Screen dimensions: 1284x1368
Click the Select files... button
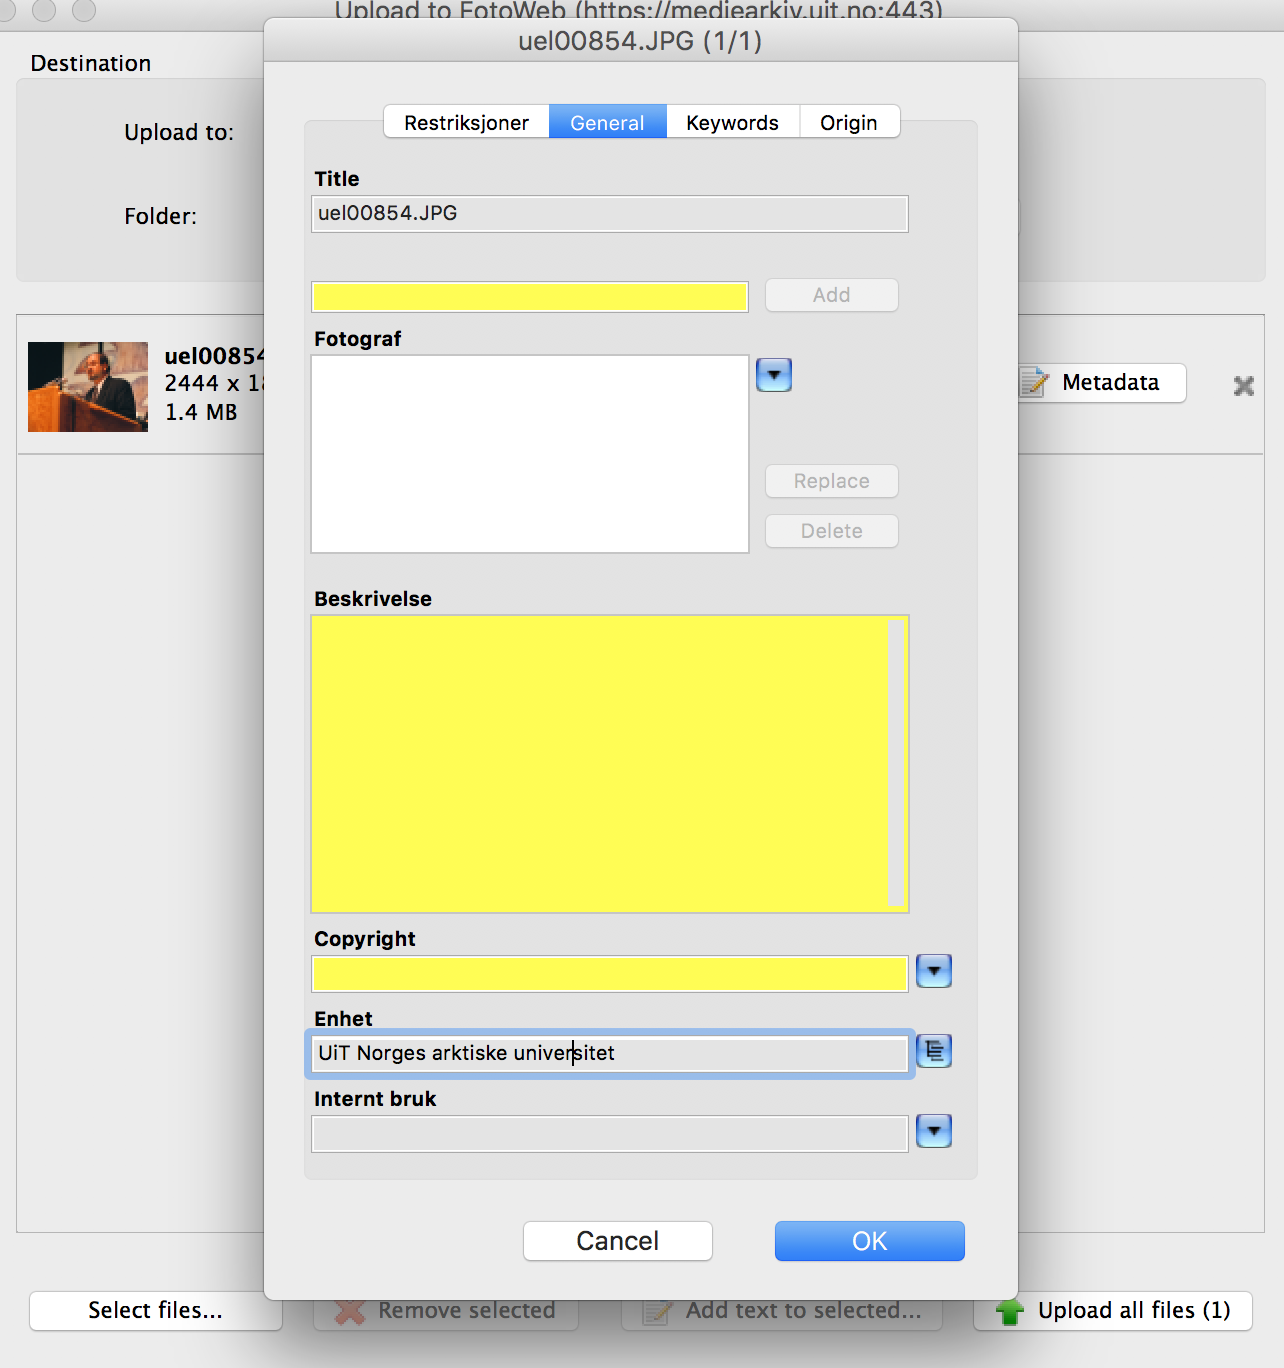(155, 1310)
